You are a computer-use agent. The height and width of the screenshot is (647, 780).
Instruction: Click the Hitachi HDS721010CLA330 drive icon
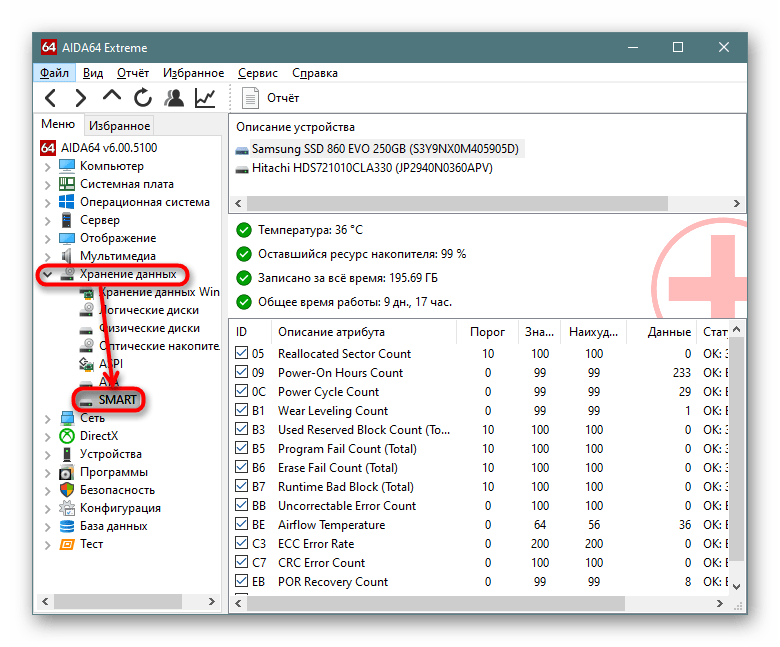[242, 169]
